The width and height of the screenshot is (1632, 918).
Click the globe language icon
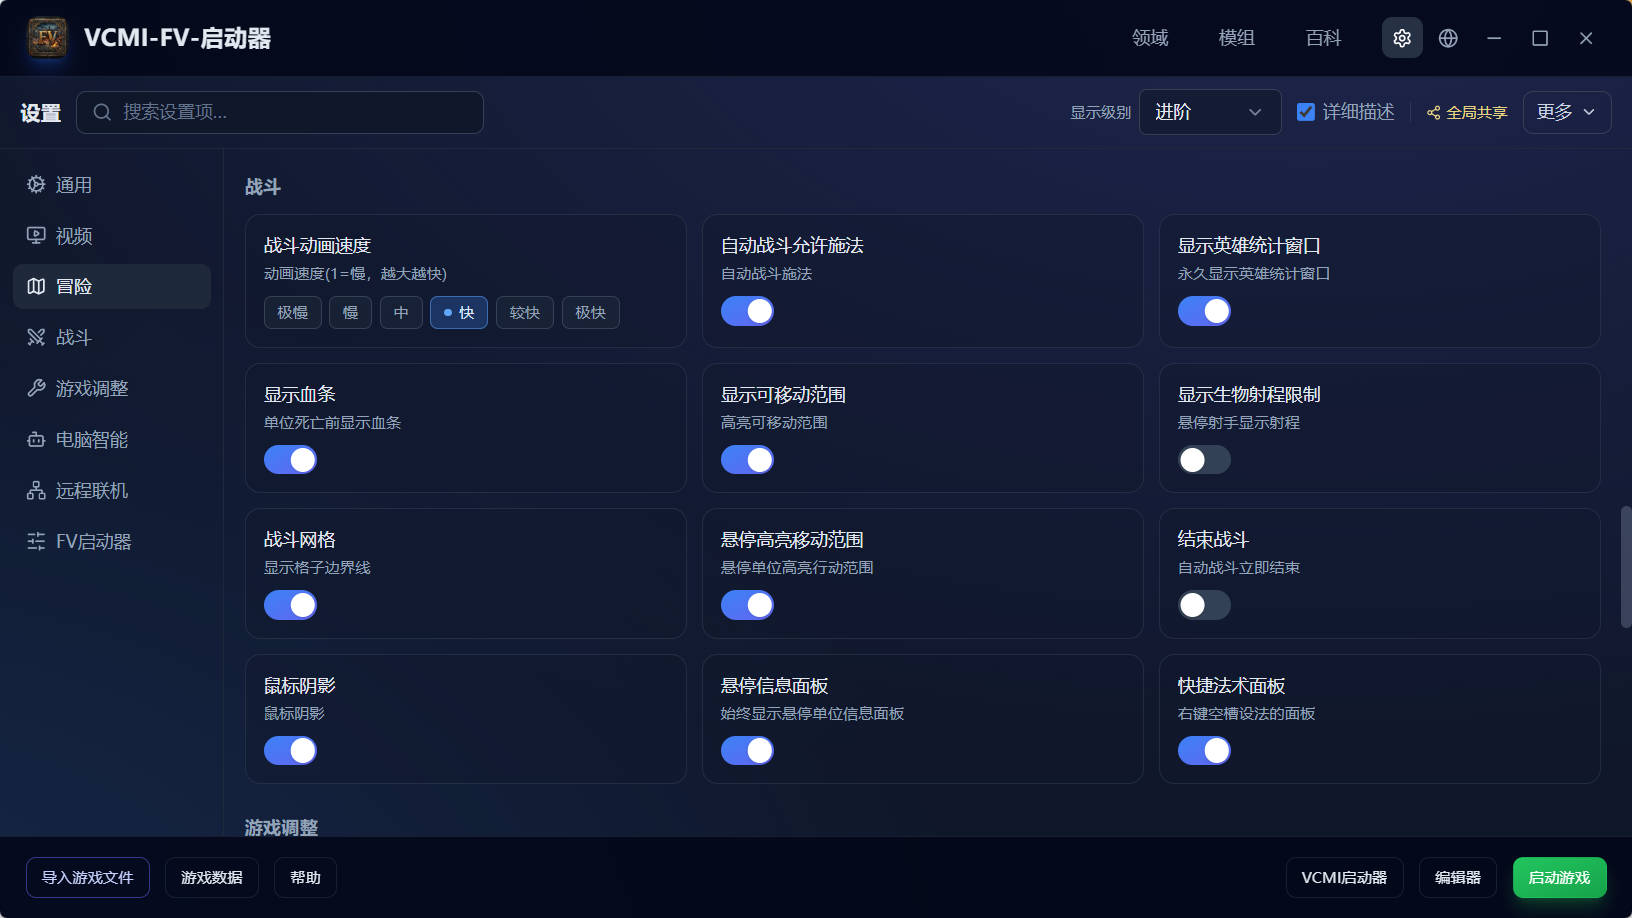tap(1448, 38)
